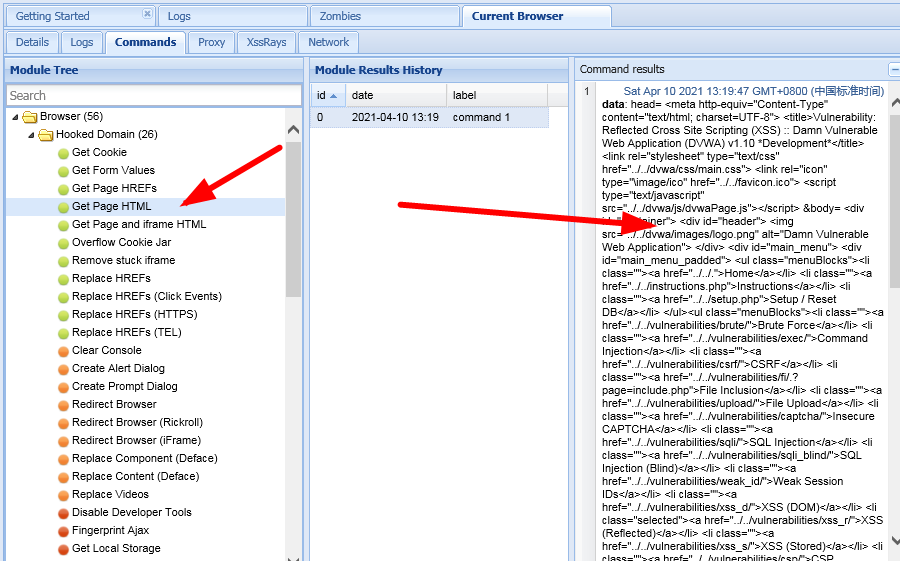Select Replace HREFs (TEL) module

click(127, 332)
